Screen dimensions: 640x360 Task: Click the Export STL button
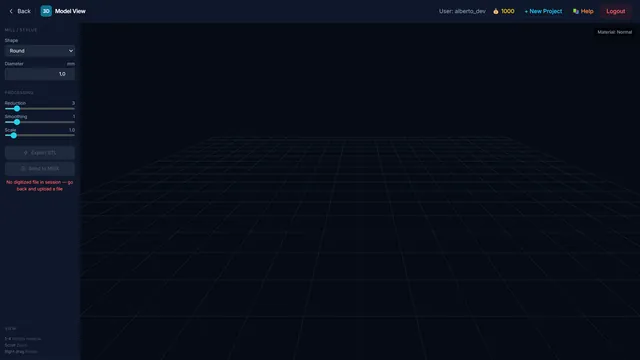(40, 153)
